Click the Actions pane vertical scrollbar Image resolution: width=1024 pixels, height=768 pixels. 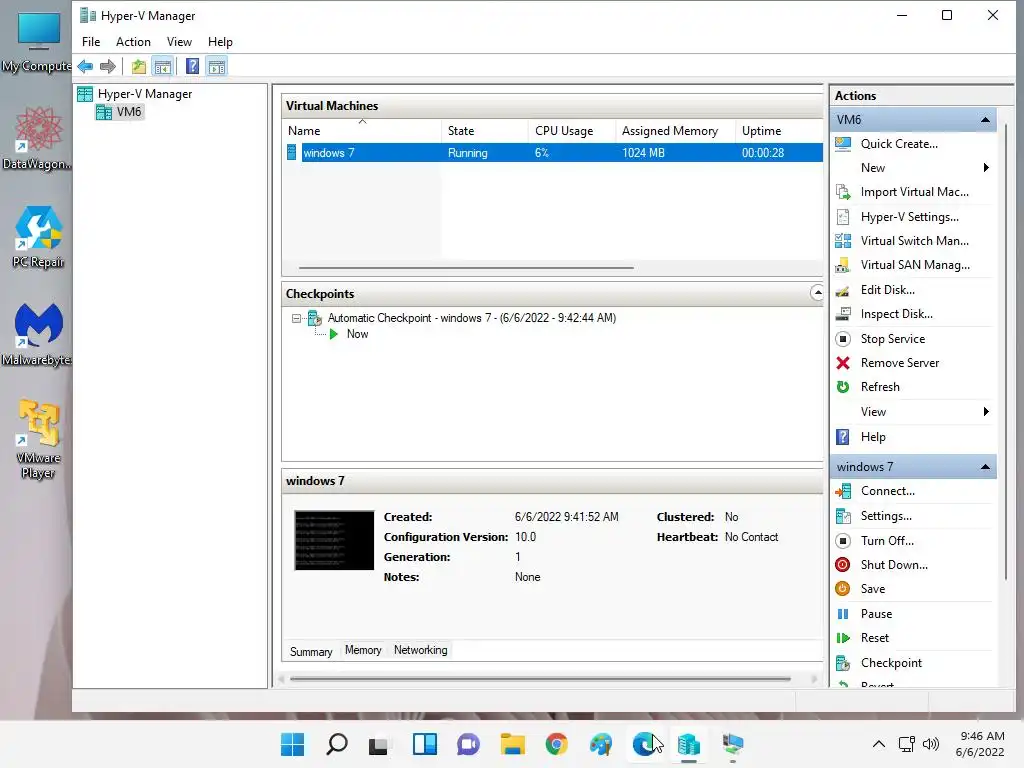(x=1006, y=353)
